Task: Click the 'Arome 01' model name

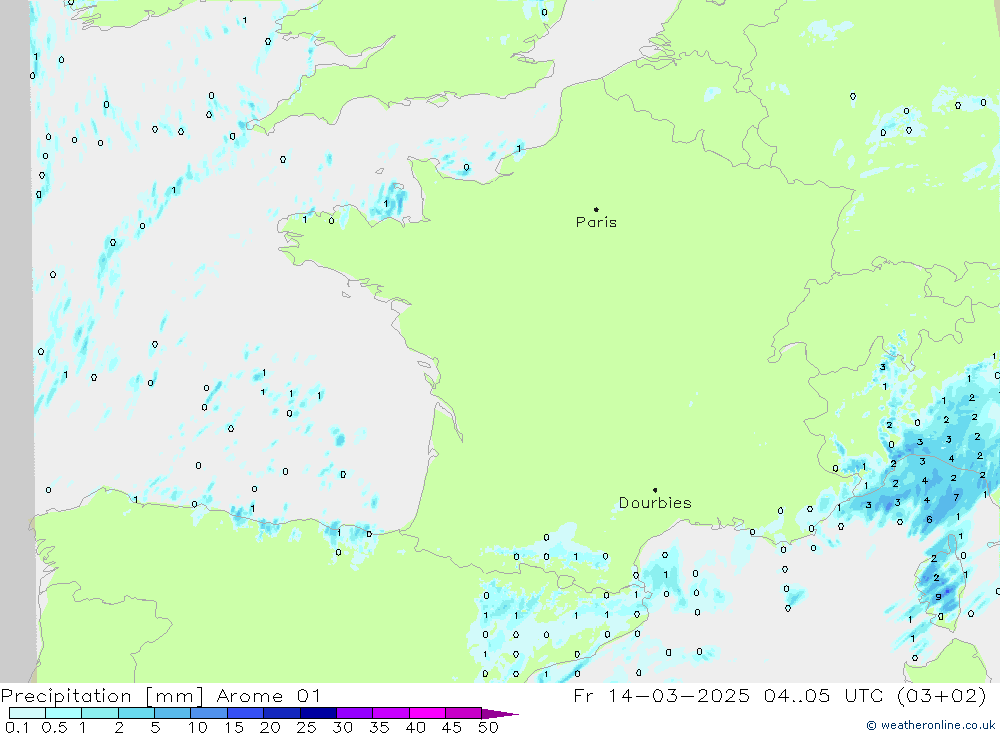Action: (x=268, y=696)
